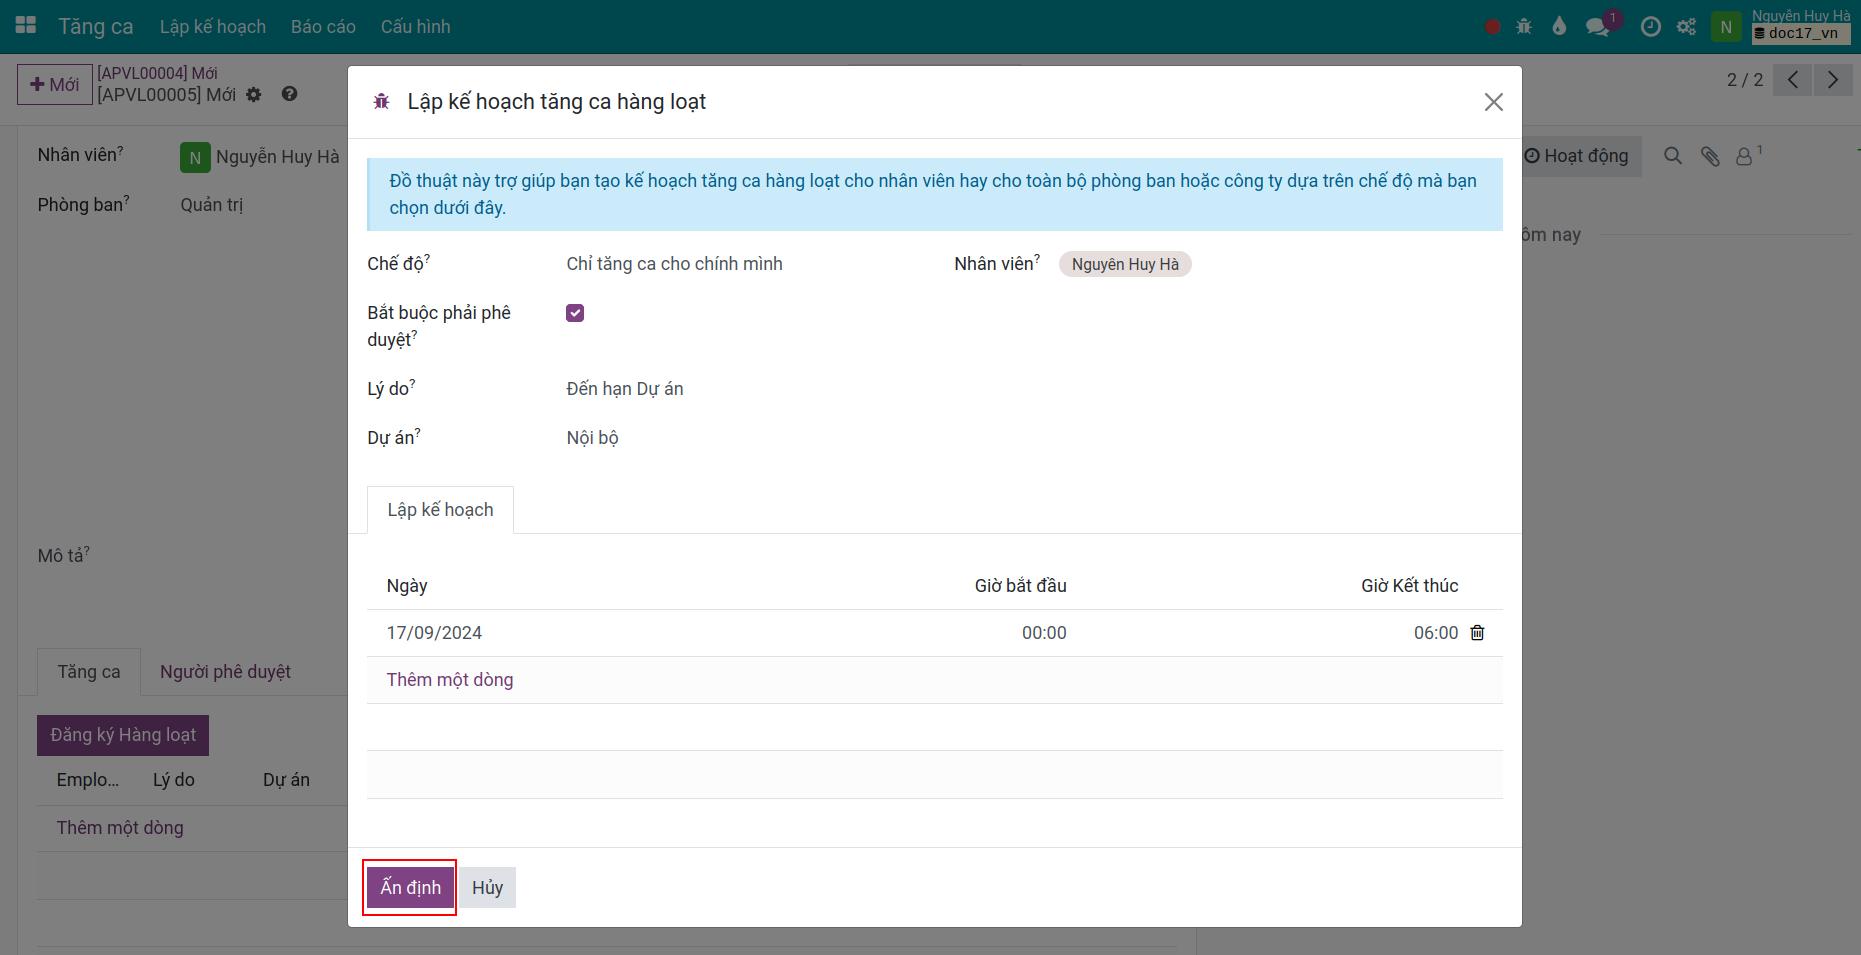Viewport: 1861px width, 955px height.
Task: Click the settings gears icon in top bar
Action: click(x=1686, y=27)
